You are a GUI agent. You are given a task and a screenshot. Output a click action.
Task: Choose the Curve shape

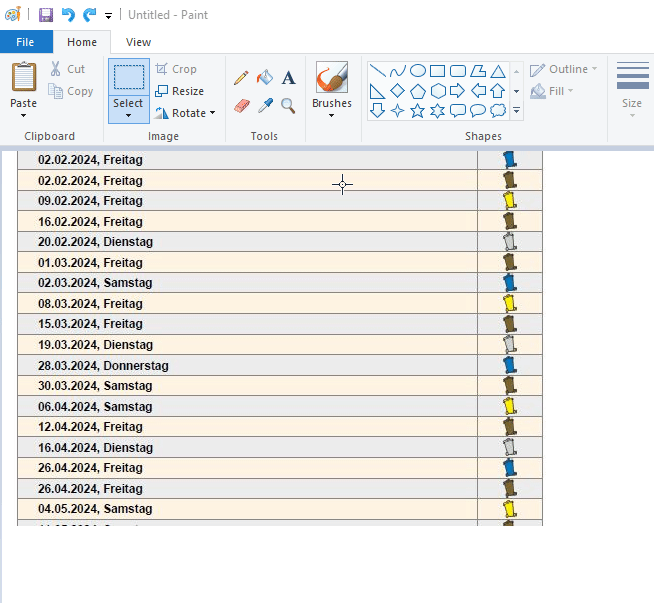tap(397, 71)
